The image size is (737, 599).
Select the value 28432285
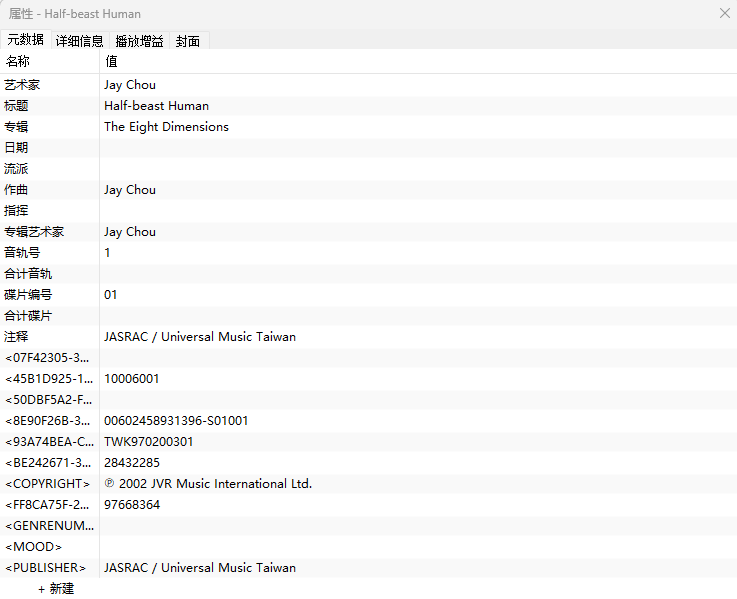(132, 463)
